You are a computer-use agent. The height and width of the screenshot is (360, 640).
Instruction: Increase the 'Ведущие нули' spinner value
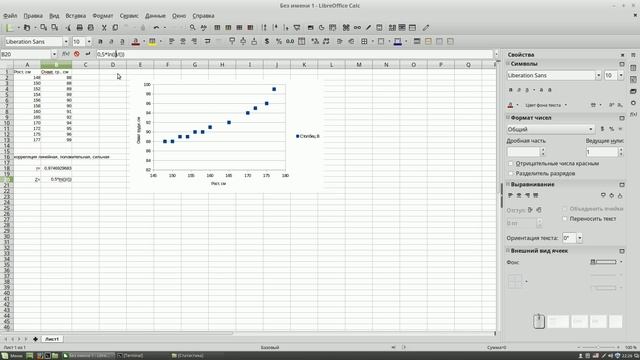(621, 149)
